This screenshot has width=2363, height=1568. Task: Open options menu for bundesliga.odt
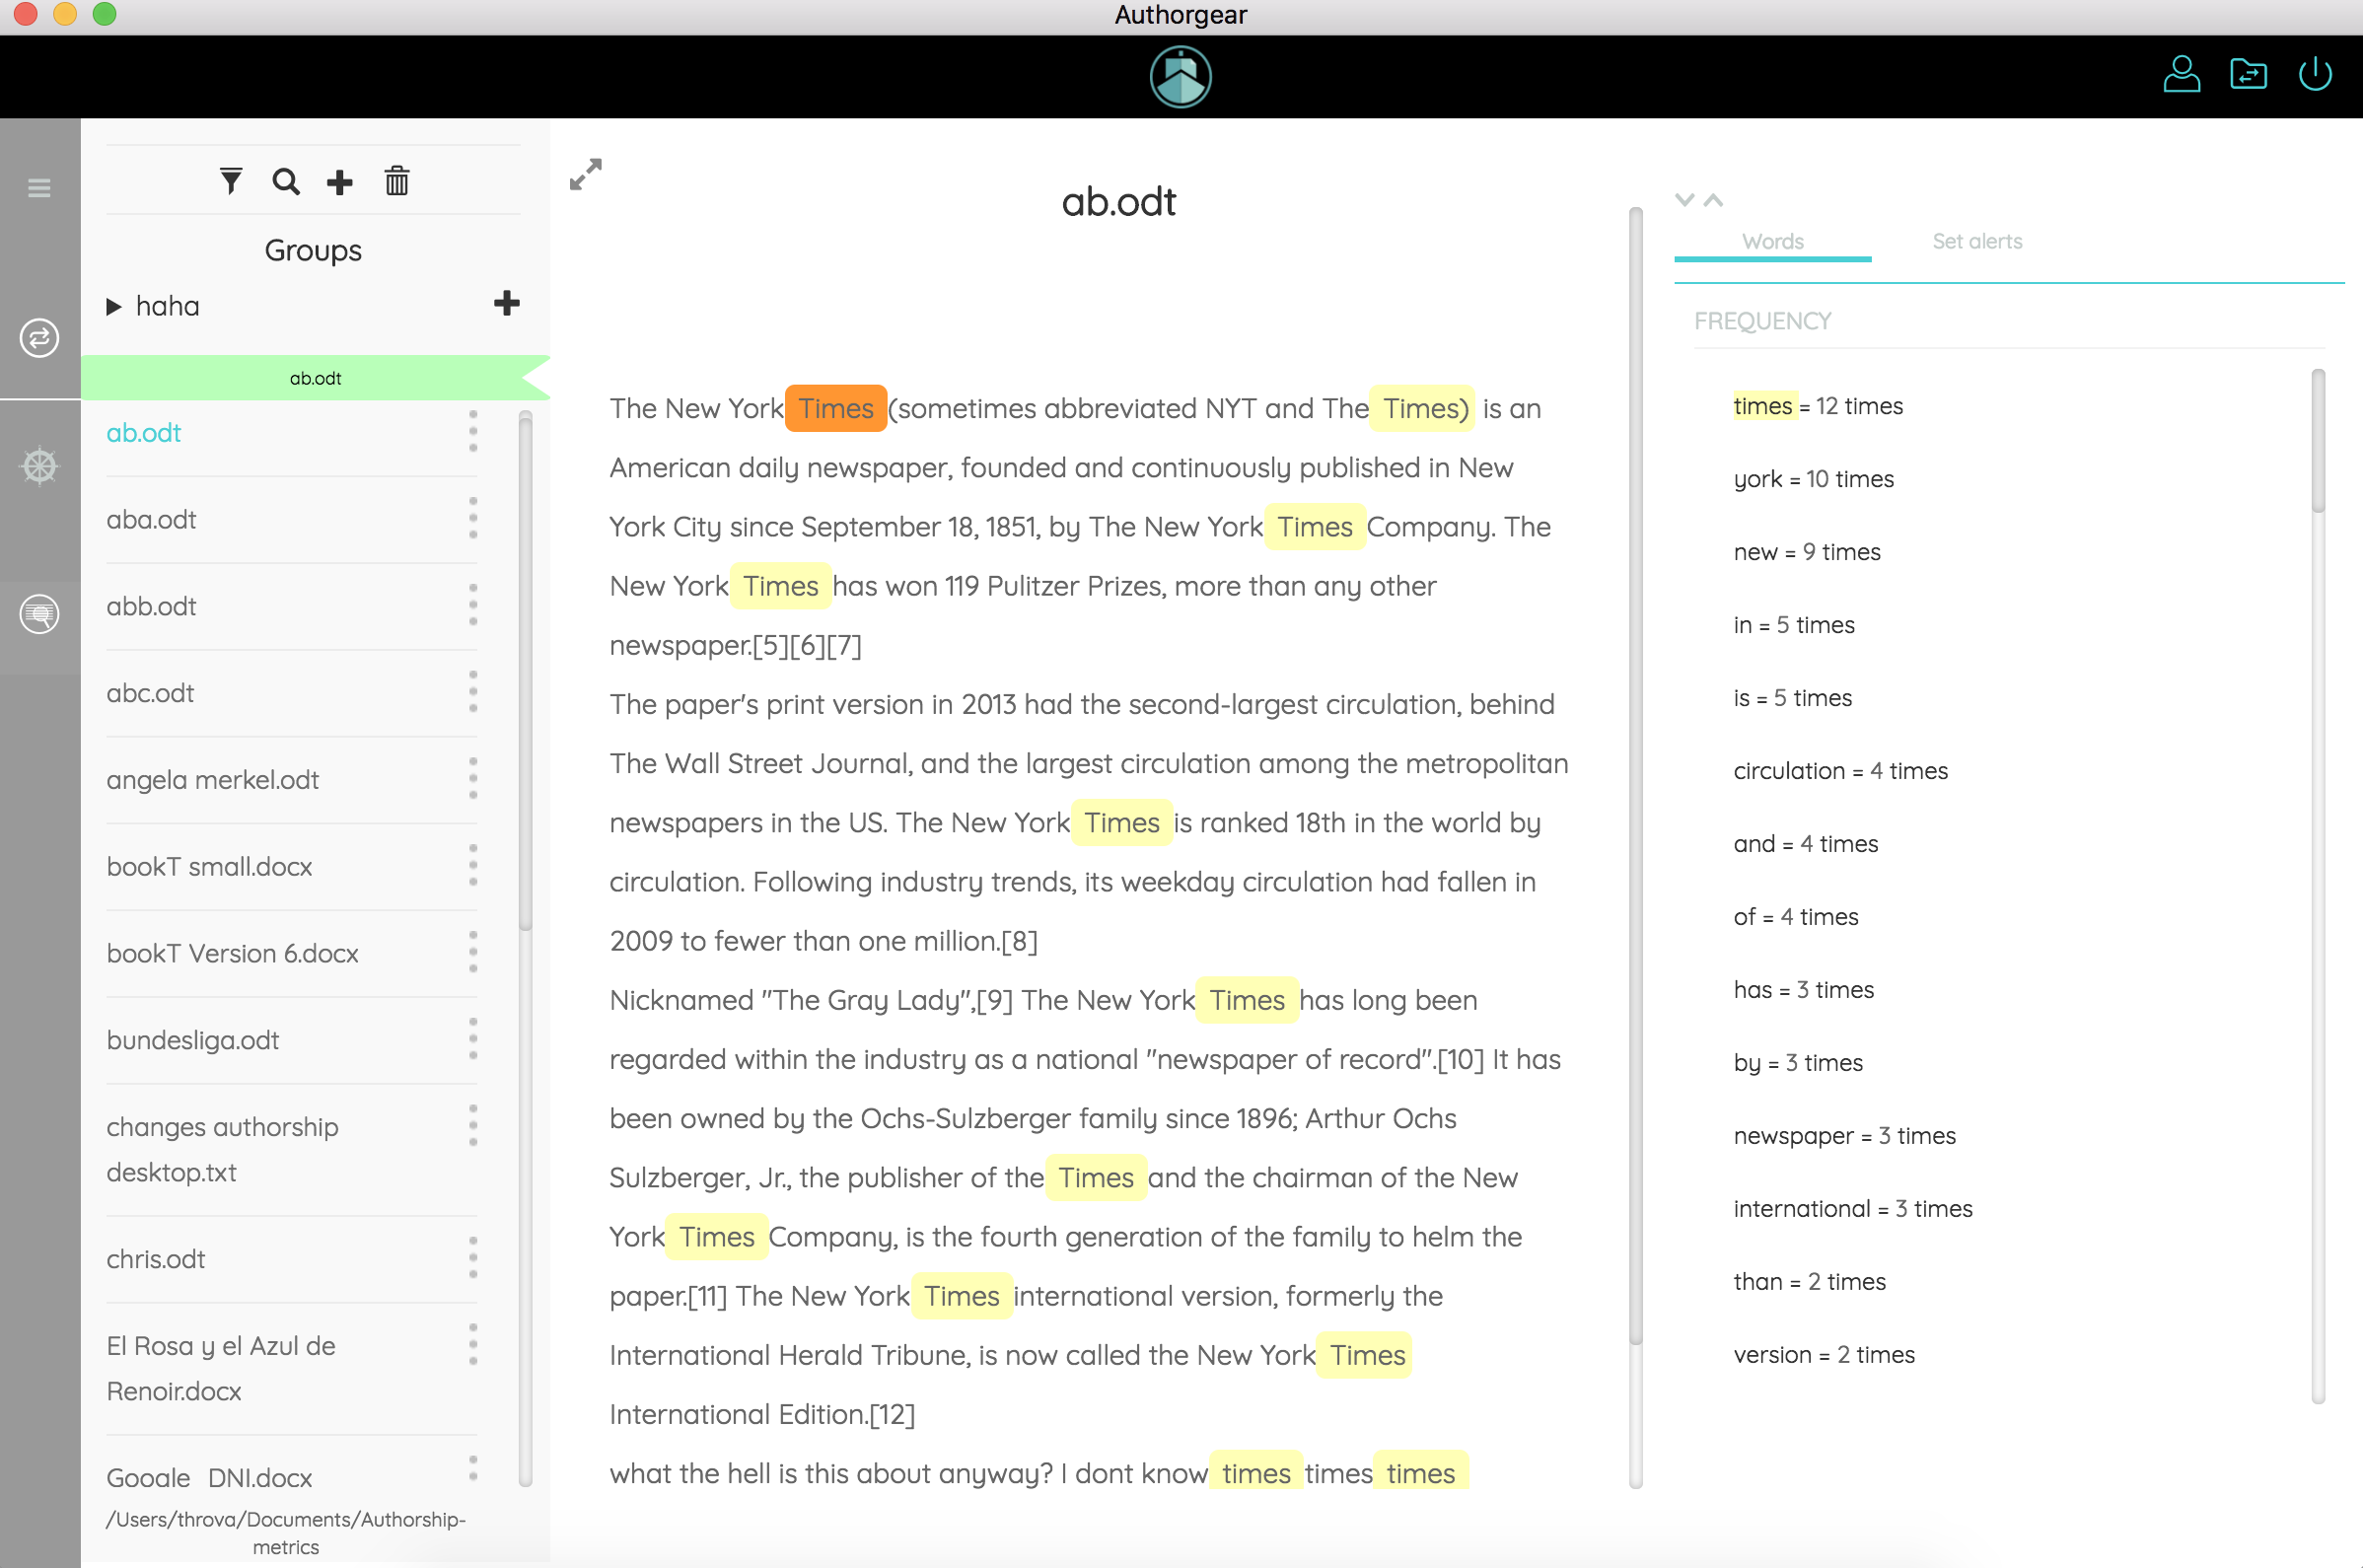[x=473, y=1040]
